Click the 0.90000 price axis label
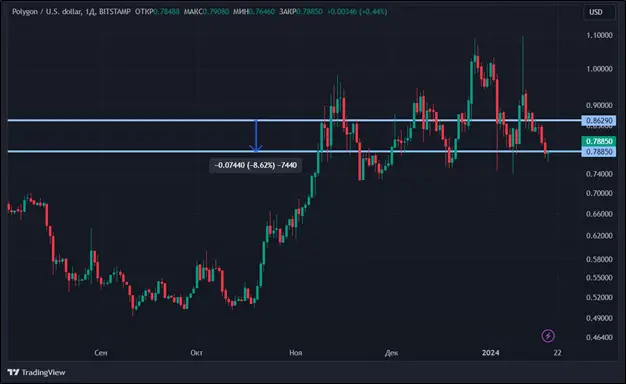 pyautogui.click(x=599, y=105)
